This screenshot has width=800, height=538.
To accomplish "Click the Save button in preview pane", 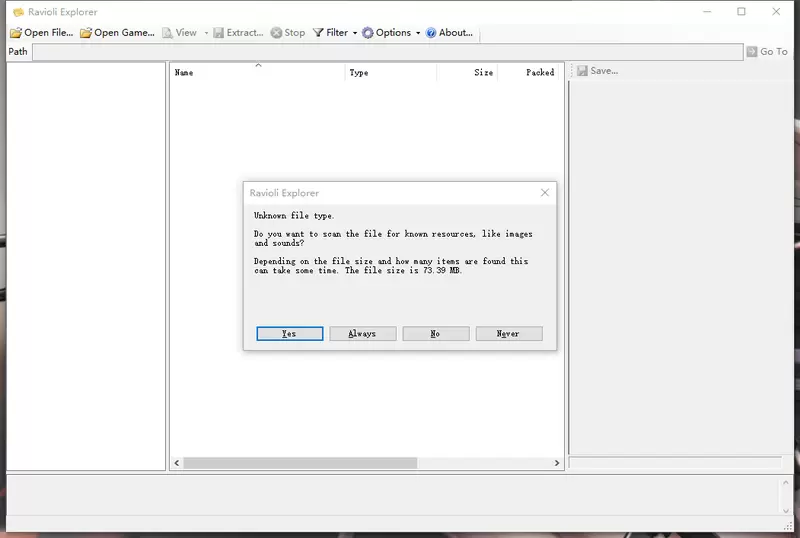I will pos(597,71).
